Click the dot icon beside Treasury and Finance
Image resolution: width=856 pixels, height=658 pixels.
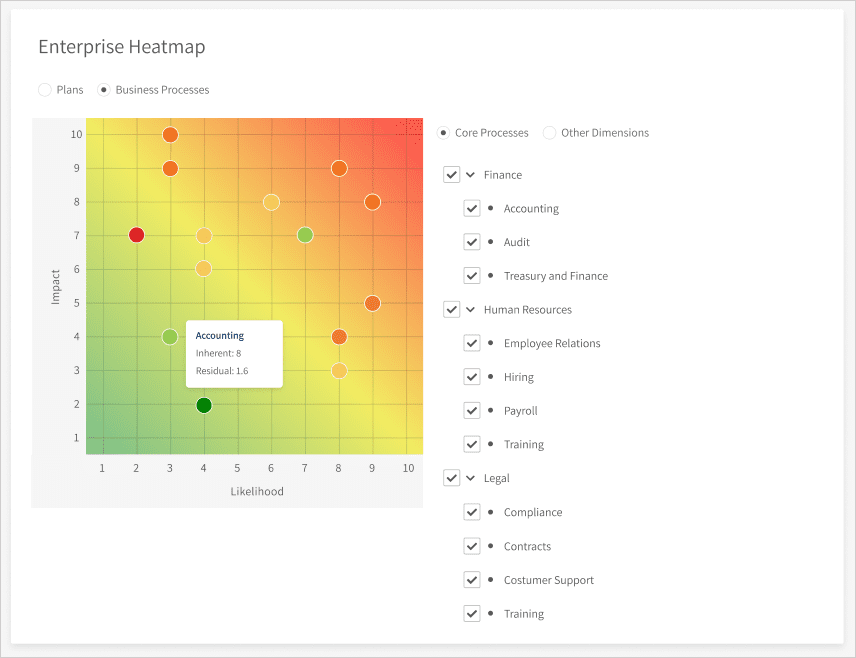coord(492,275)
